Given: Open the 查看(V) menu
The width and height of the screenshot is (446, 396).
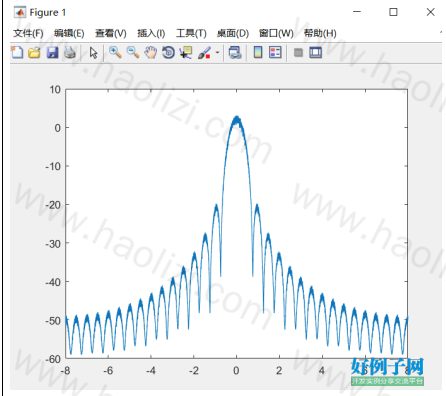Looking at the screenshot, I should (x=111, y=33).
